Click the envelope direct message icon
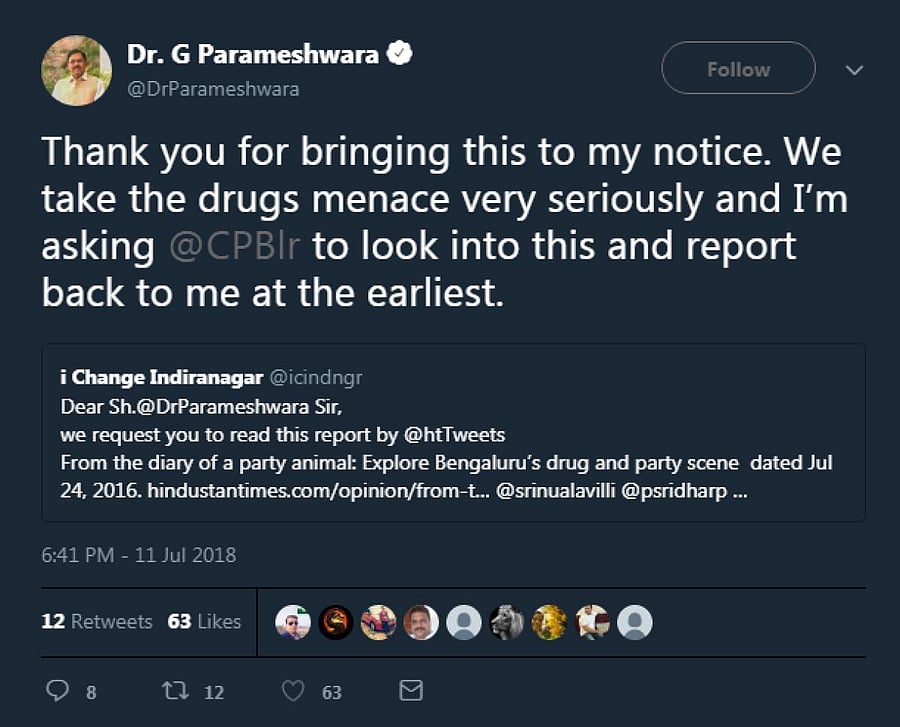The width and height of the screenshot is (900, 727). click(411, 691)
